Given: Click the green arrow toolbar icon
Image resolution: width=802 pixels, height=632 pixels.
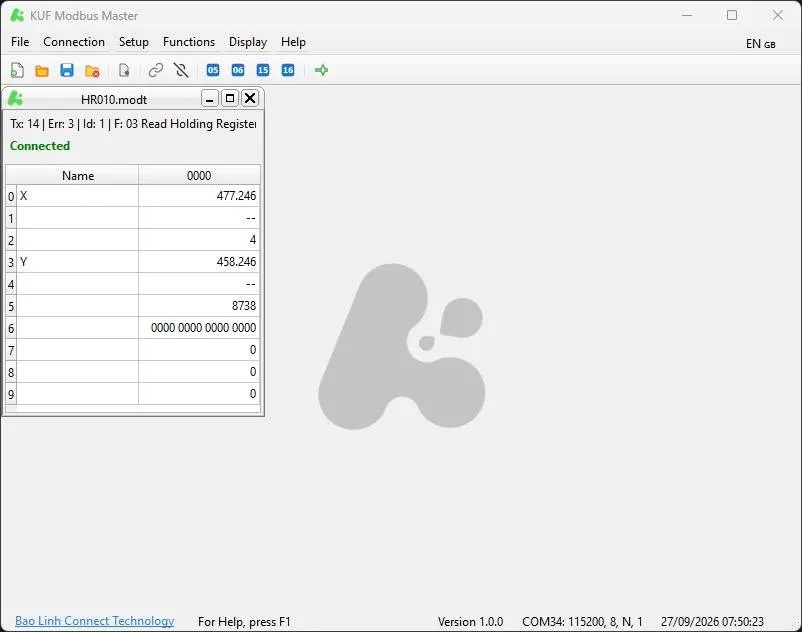Looking at the screenshot, I should [321, 70].
